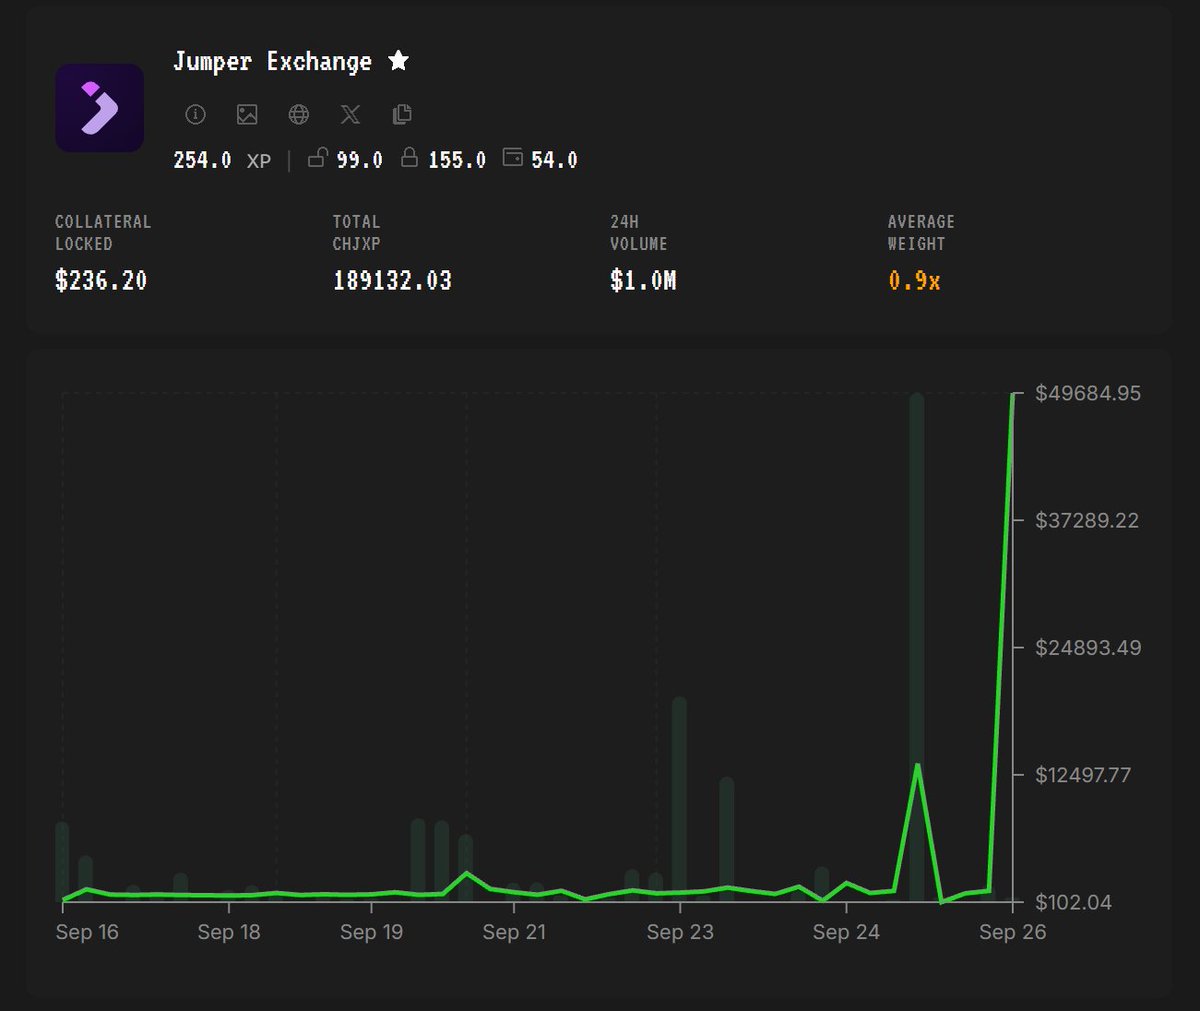This screenshot has height=1011, width=1200.
Task: Open the image gallery icon
Action: (x=247, y=114)
